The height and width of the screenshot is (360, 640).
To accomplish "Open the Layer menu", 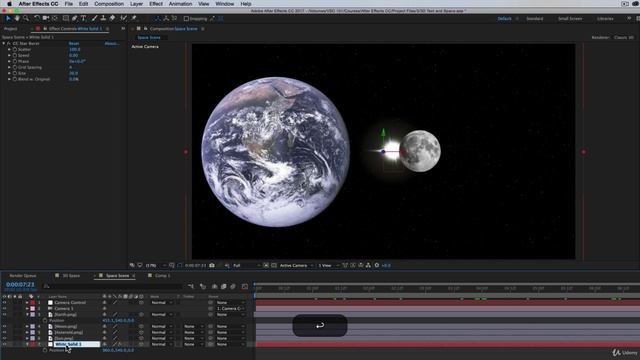I will click(x=136, y=4).
